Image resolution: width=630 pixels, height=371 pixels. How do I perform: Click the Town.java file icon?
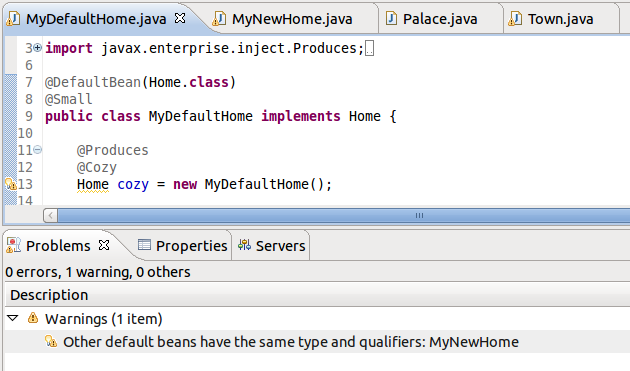coord(515,18)
